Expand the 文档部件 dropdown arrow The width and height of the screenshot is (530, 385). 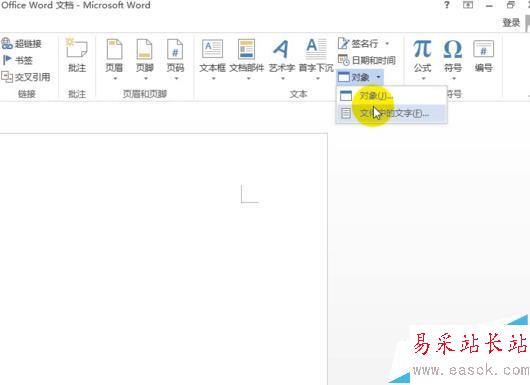coord(248,78)
